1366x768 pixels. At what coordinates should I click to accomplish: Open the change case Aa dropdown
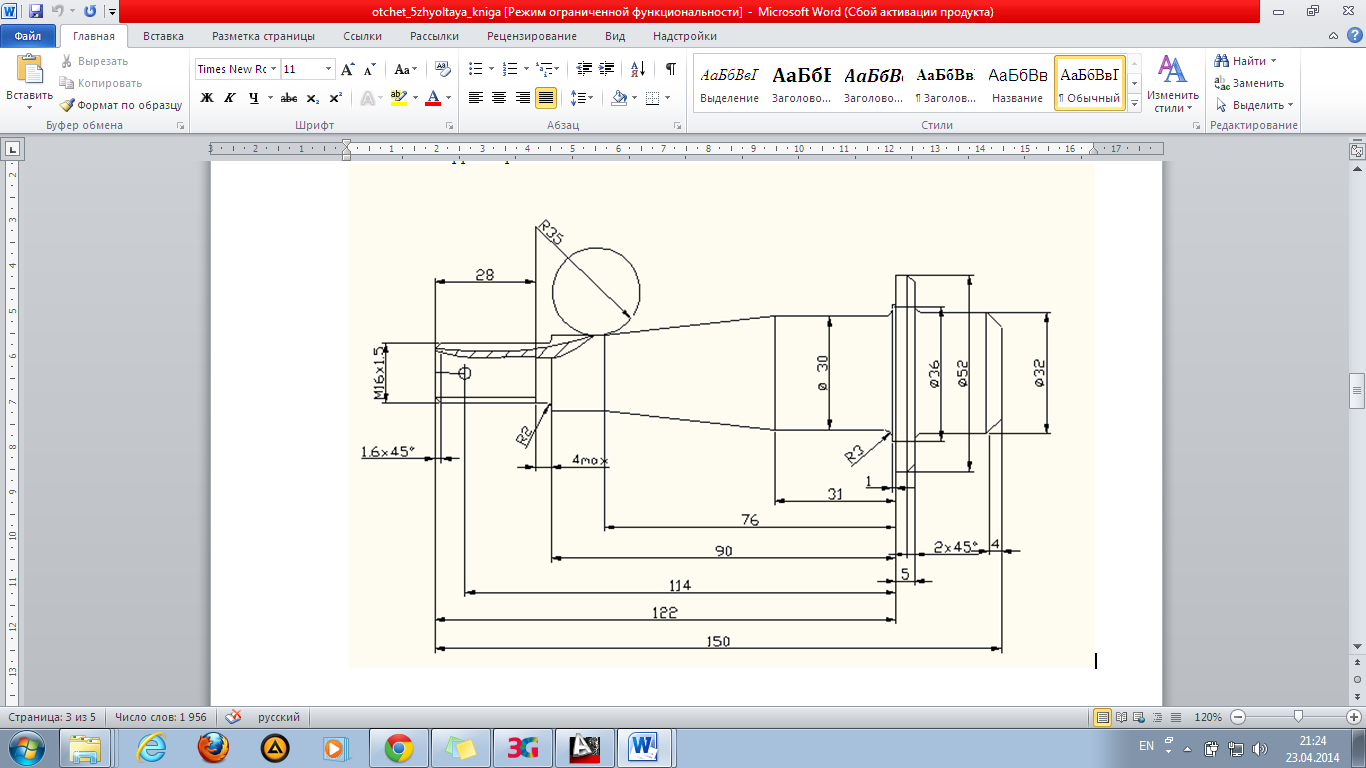[x=405, y=69]
